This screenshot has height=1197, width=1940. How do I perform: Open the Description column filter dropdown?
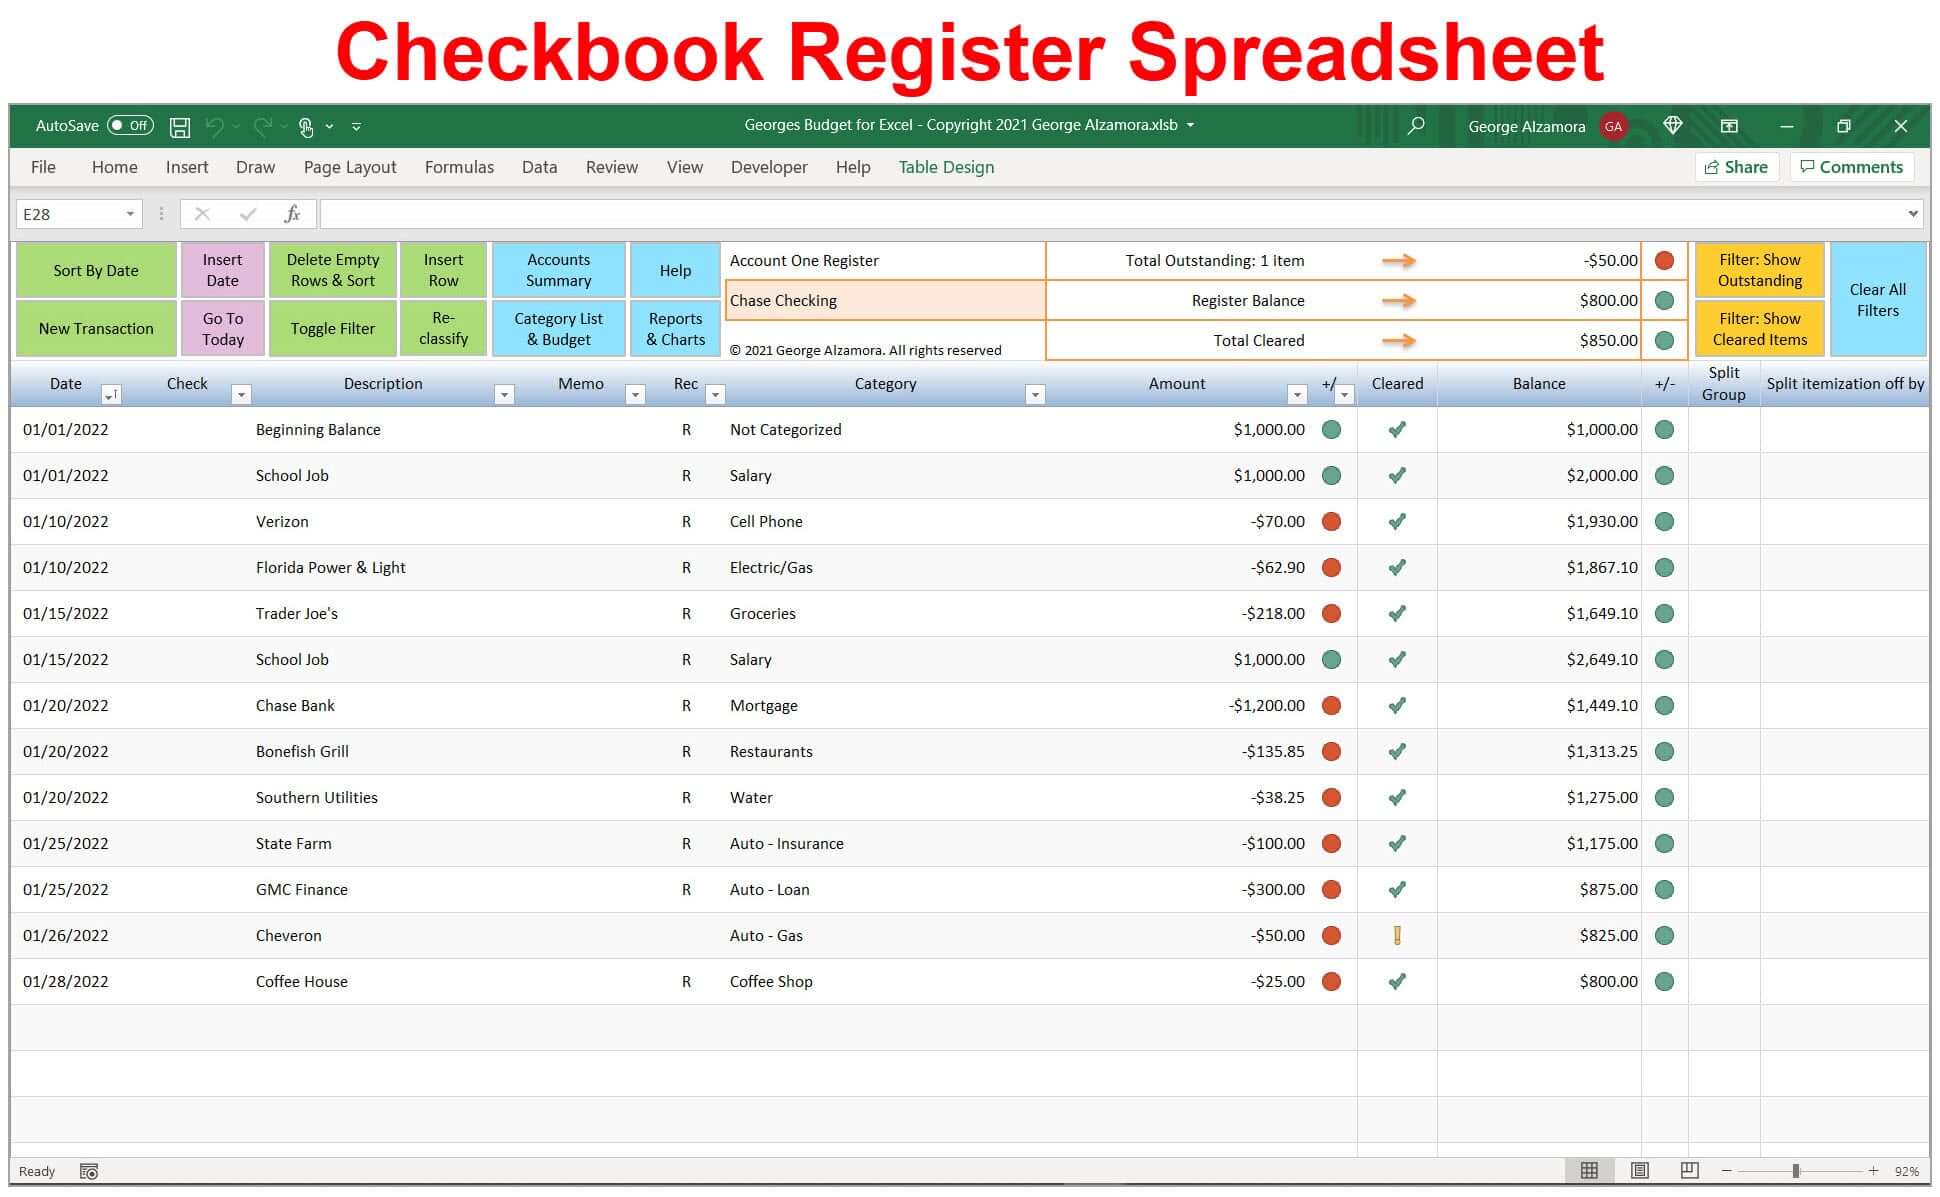coord(504,395)
